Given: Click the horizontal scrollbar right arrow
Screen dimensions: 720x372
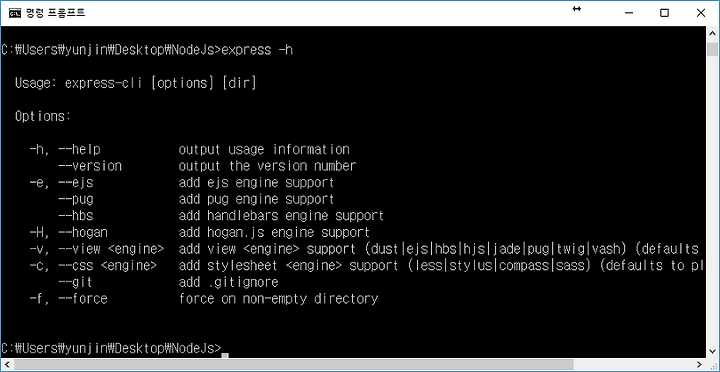Looking at the screenshot, I should coord(699,365).
